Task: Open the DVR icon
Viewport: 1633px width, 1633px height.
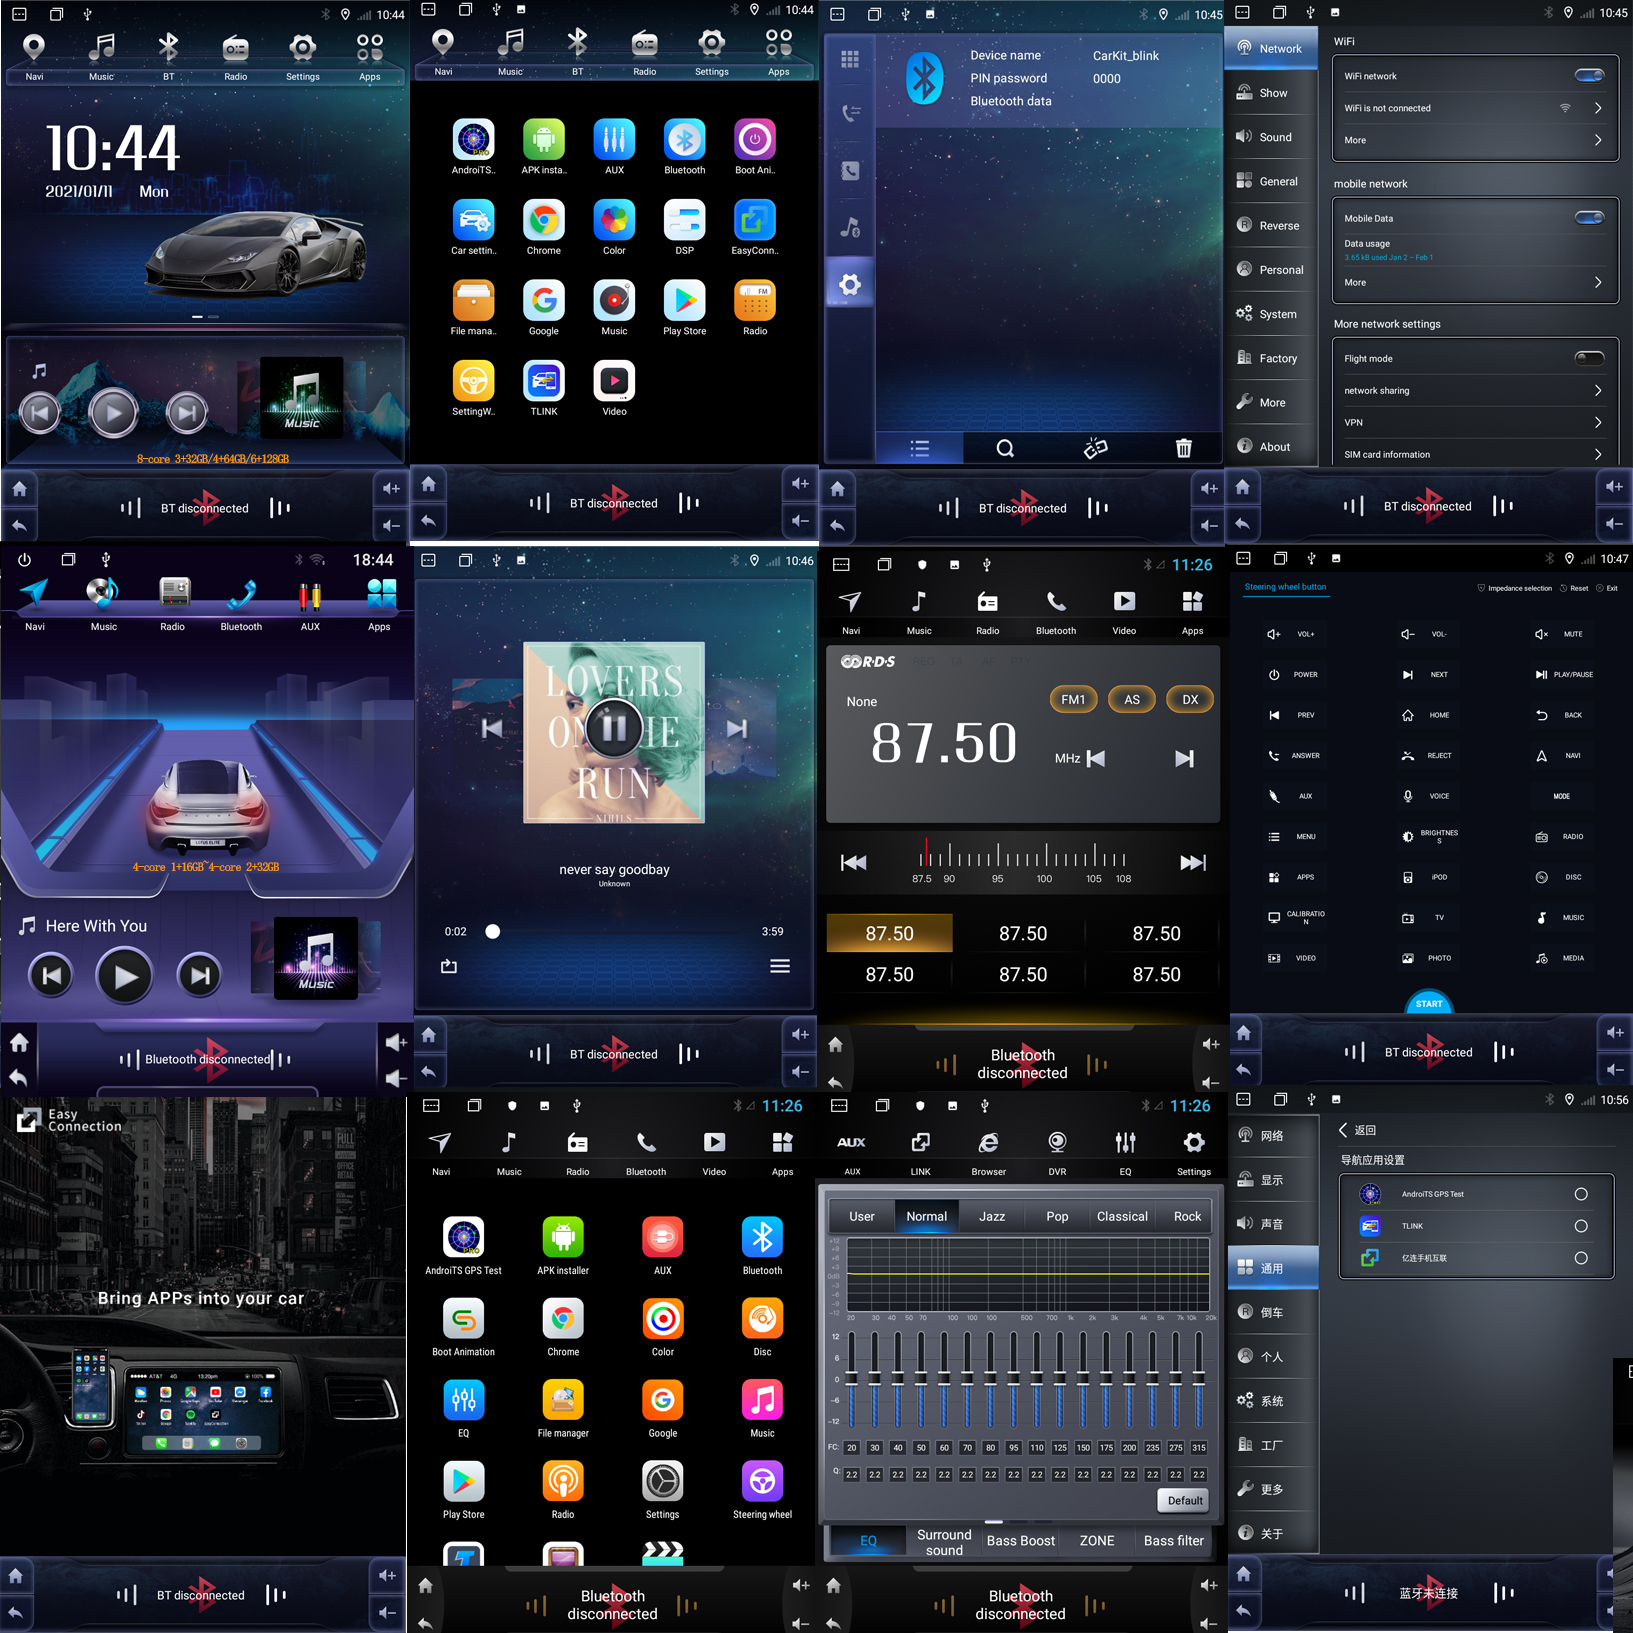Action: [1057, 1143]
